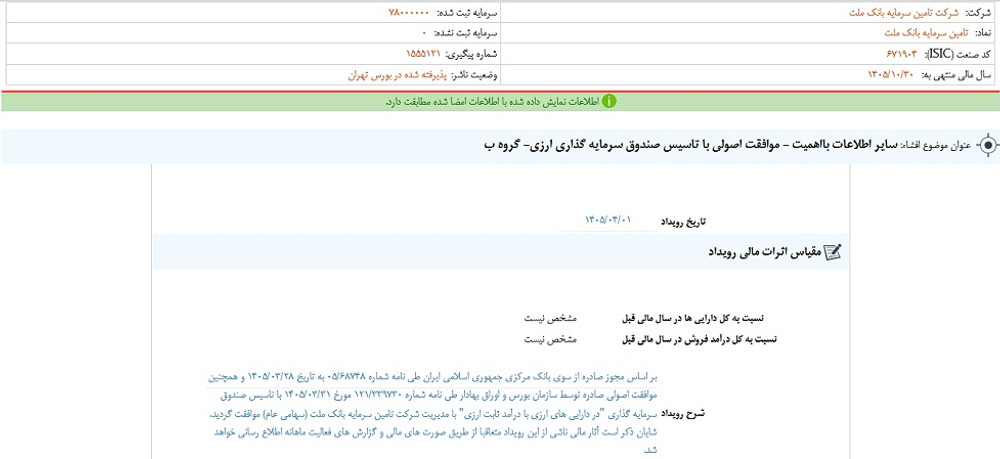This screenshot has height=459, width=1000.
Task: Click the target icon beside disclosure title
Action: [987, 145]
